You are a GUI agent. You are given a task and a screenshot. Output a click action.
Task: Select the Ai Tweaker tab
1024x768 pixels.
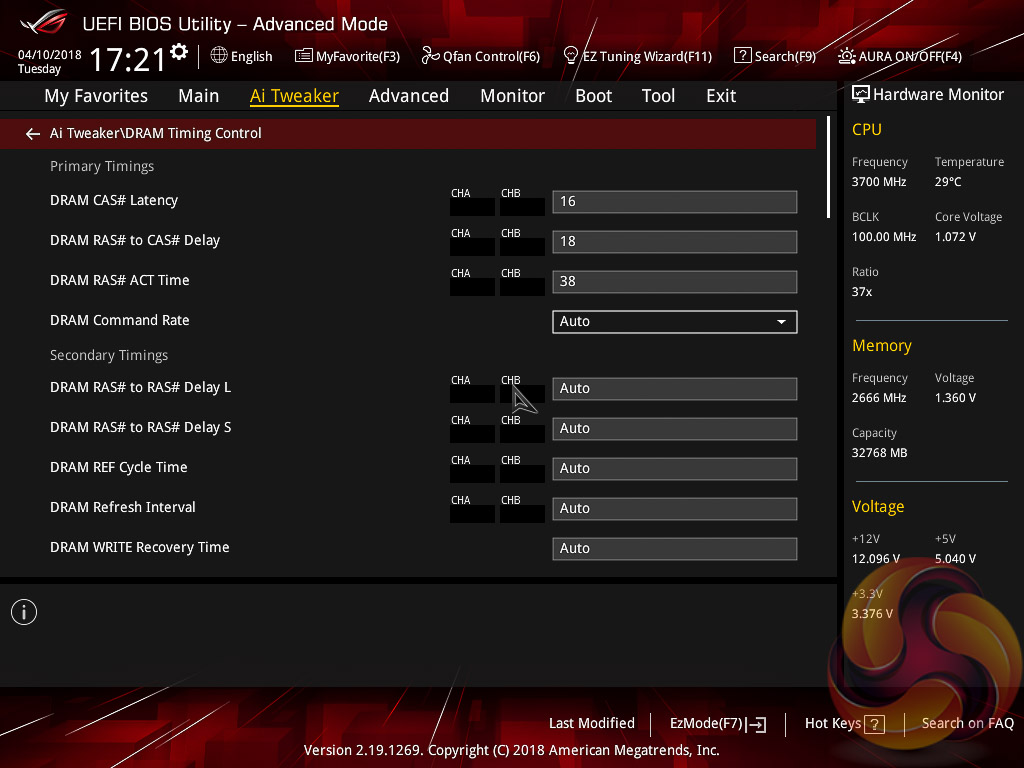[294, 96]
